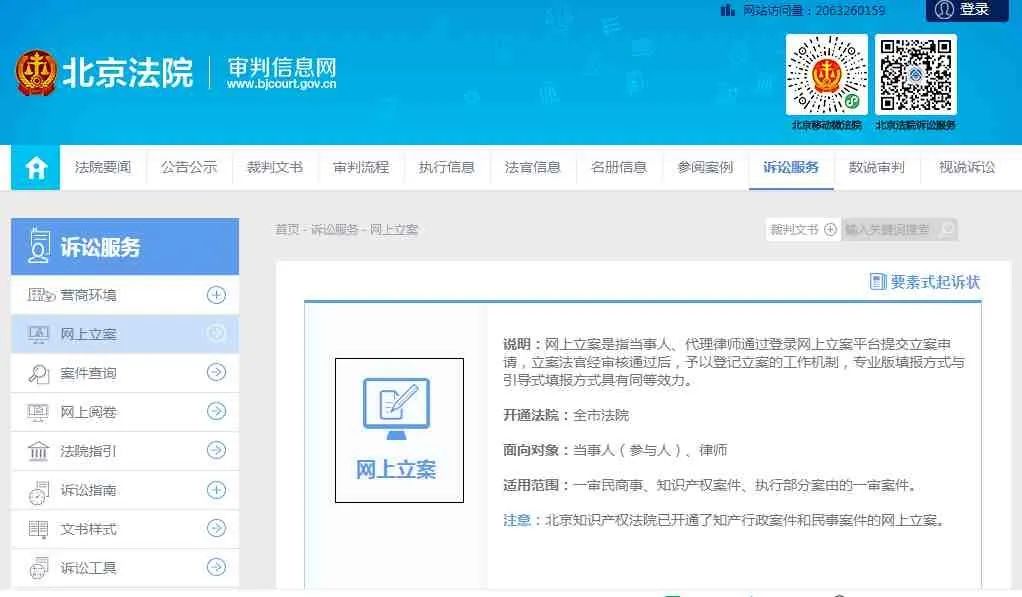Select the 文书样式 sidebar item
The image size is (1022, 597).
125,529
